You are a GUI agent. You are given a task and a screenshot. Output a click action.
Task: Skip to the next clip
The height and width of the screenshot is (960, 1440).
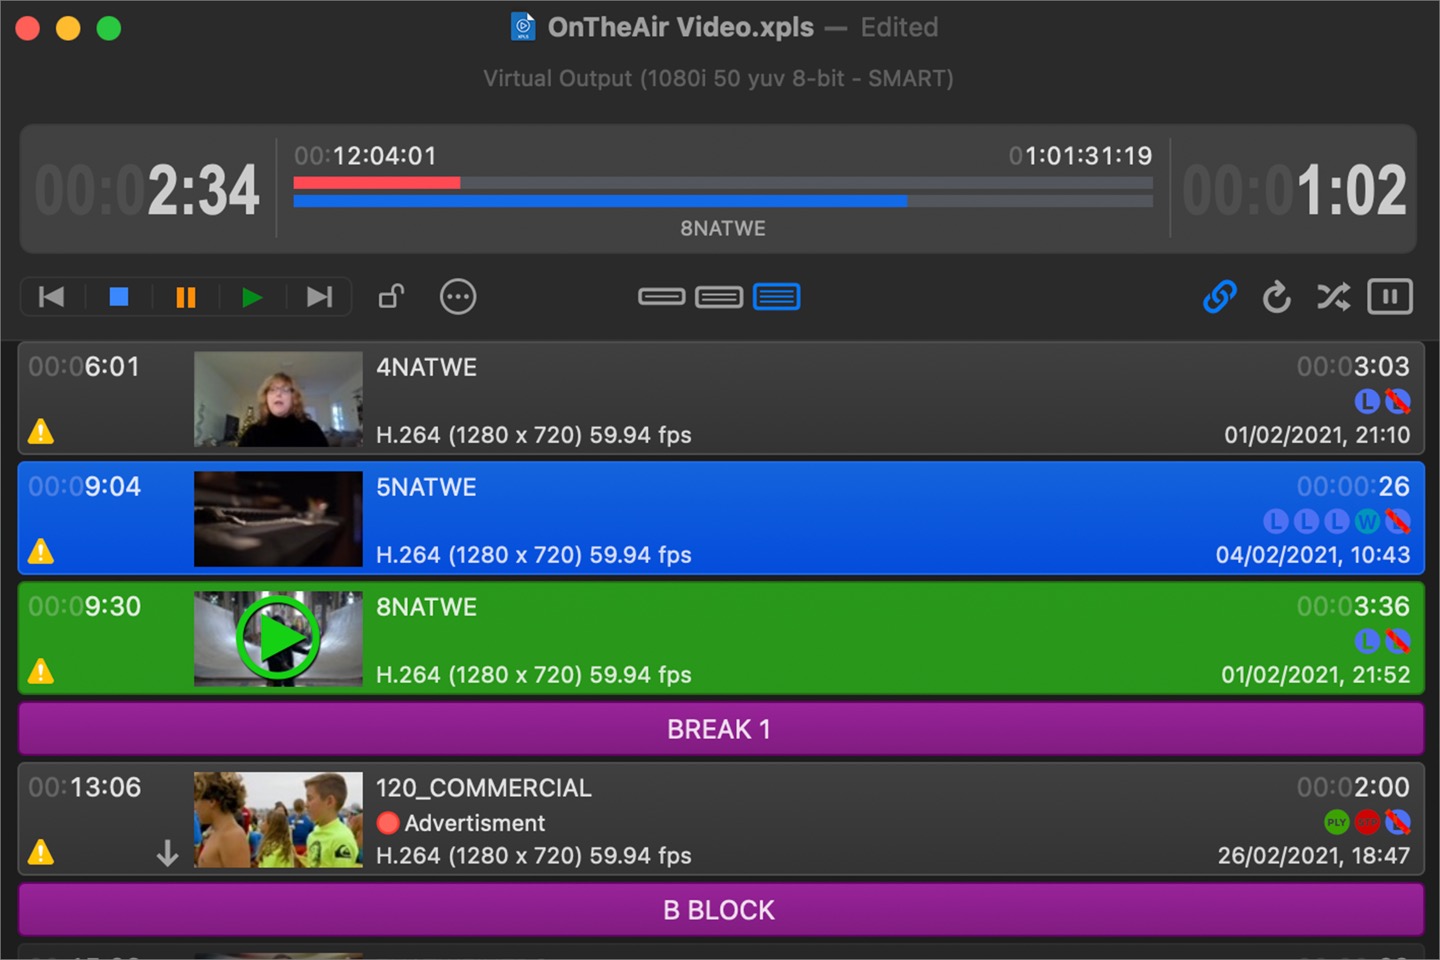(x=319, y=297)
